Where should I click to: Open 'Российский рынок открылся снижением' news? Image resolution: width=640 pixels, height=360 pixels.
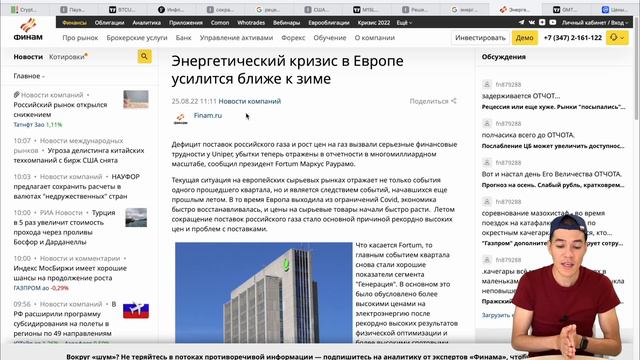[60, 109]
